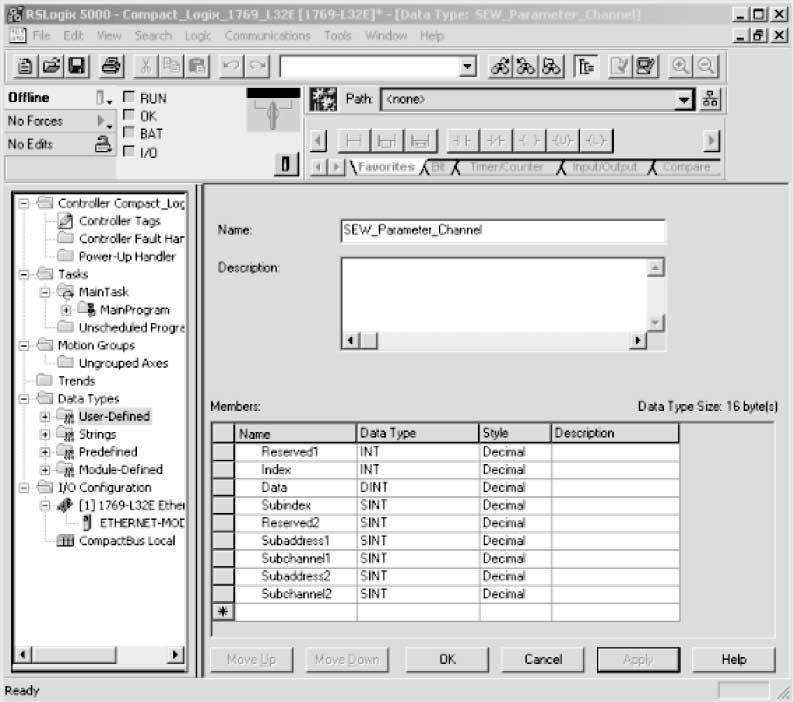Open the No Forces dropdown arrow

tap(104, 121)
